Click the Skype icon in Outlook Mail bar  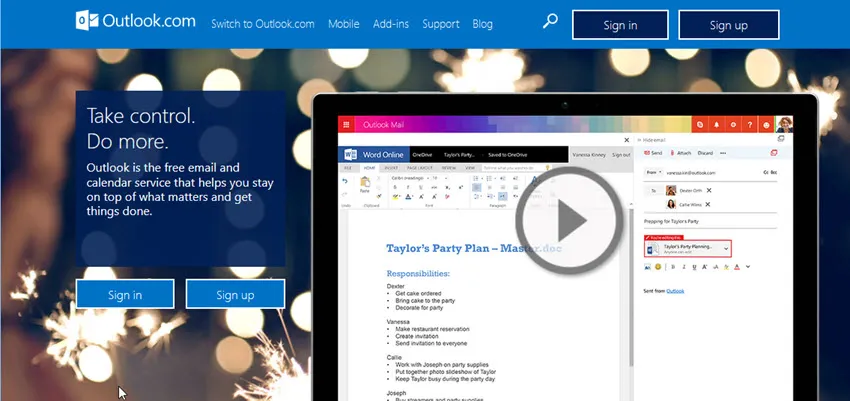[x=699, y=125]
